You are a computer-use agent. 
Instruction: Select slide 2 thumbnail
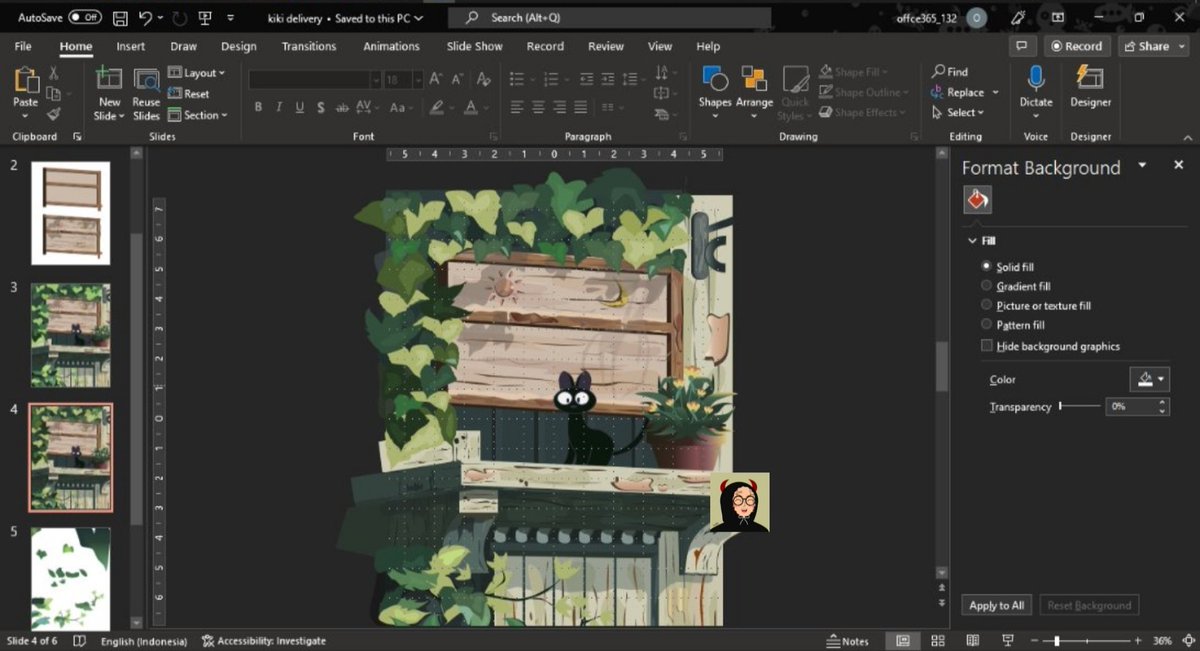click(70, 213)
